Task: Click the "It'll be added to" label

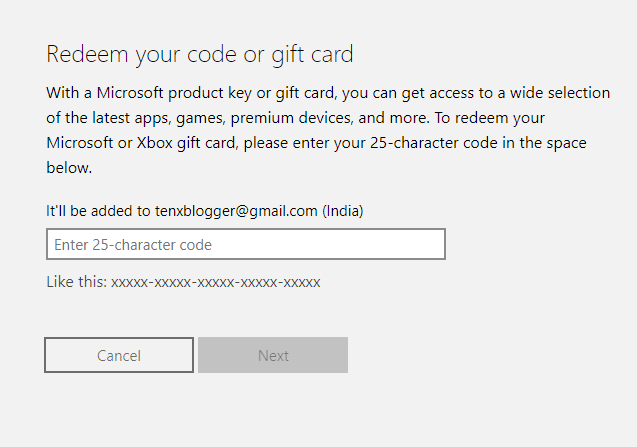Action: pos(98,211)
